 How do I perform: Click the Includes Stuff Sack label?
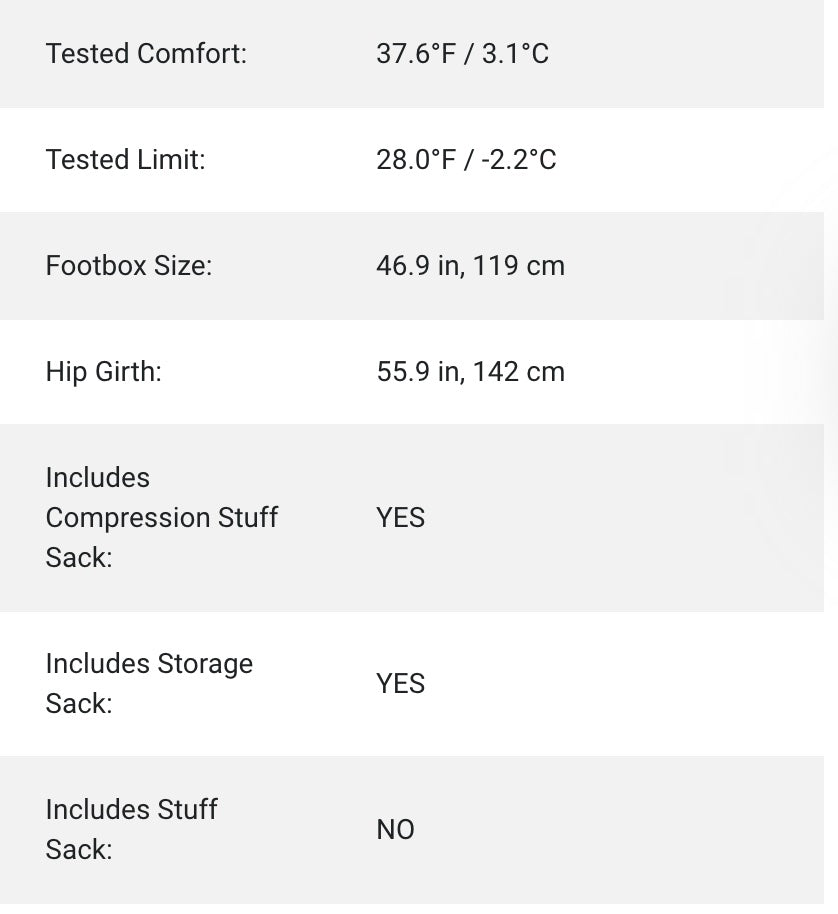coord(131,829)
